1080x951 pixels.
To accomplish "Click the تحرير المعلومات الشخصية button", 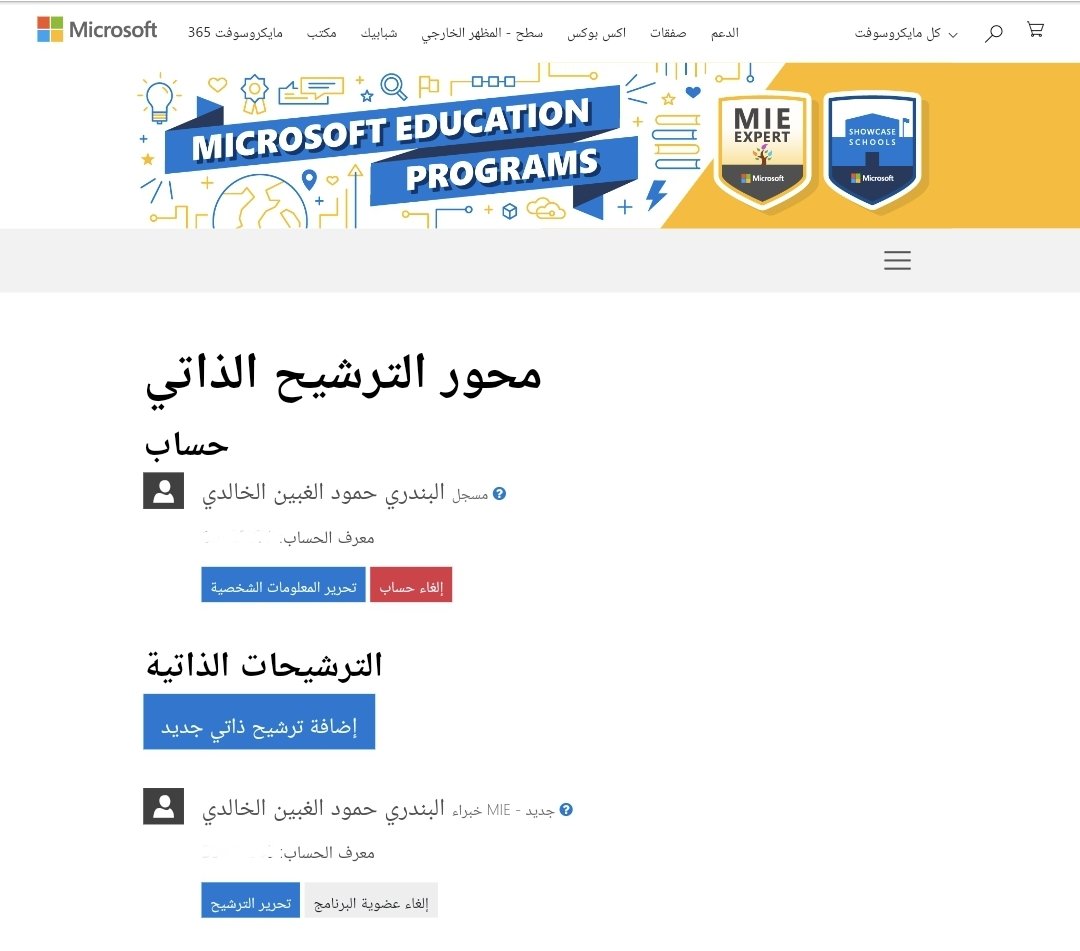I will pyautogui.click(x=283, y=585).
